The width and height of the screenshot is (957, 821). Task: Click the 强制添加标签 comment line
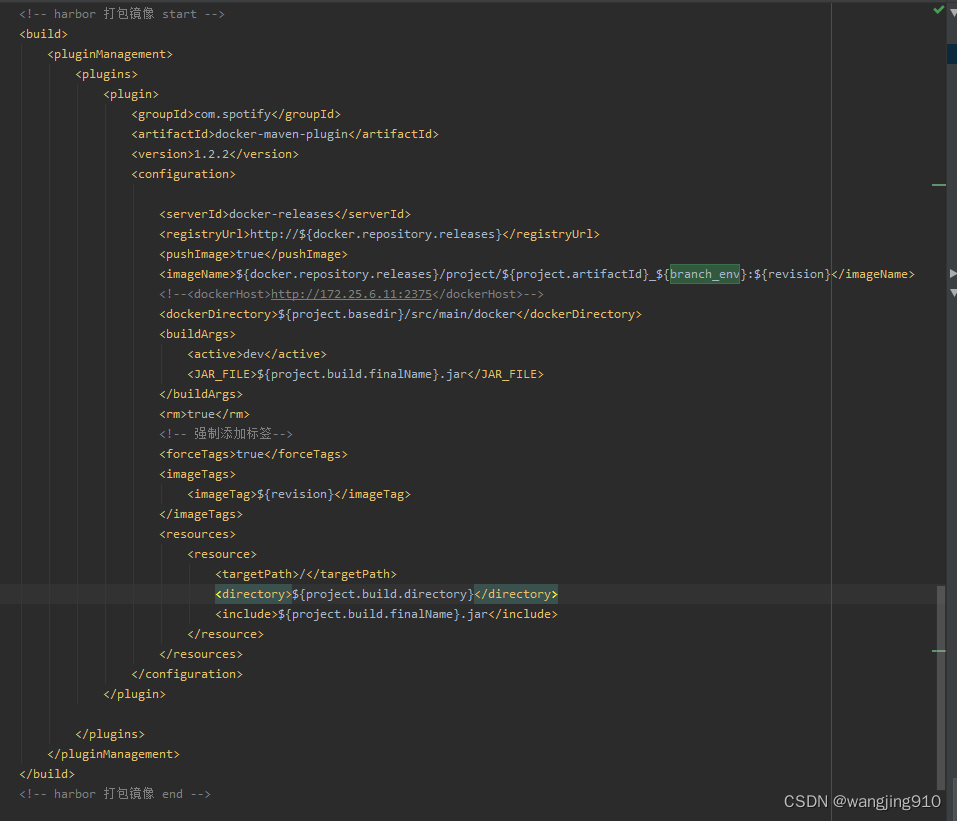[226, 434]
